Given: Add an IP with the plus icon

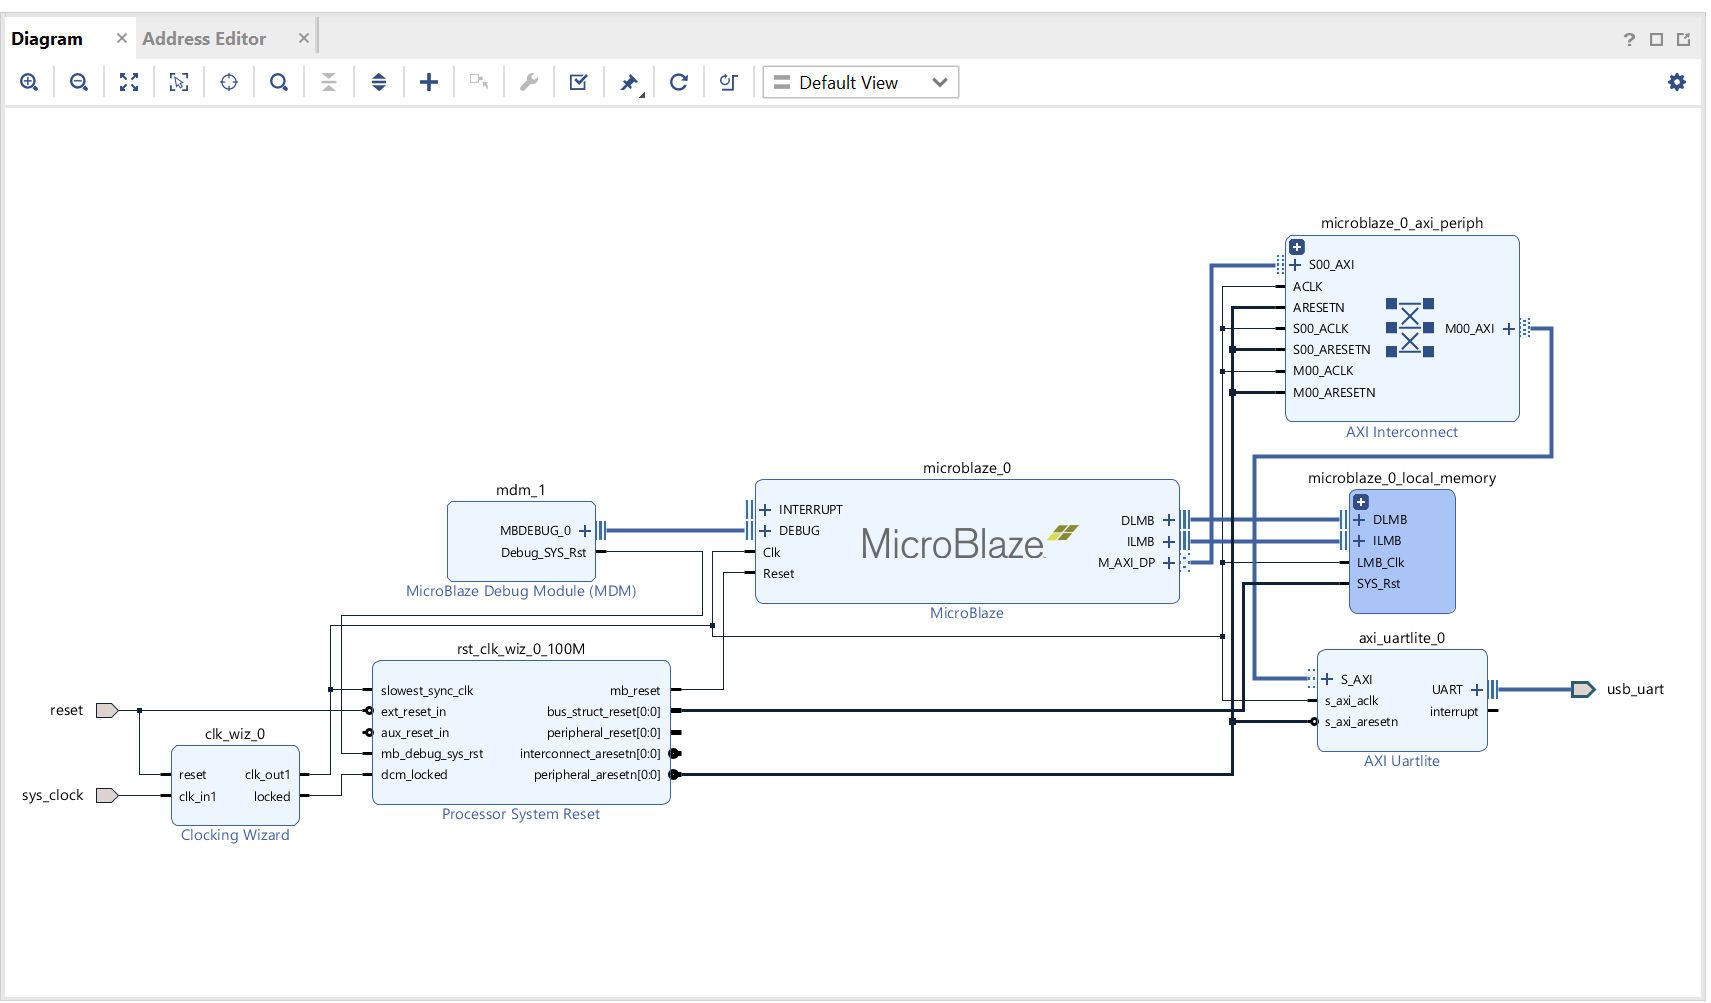Looking at the screenshot, I should point(429,82).
